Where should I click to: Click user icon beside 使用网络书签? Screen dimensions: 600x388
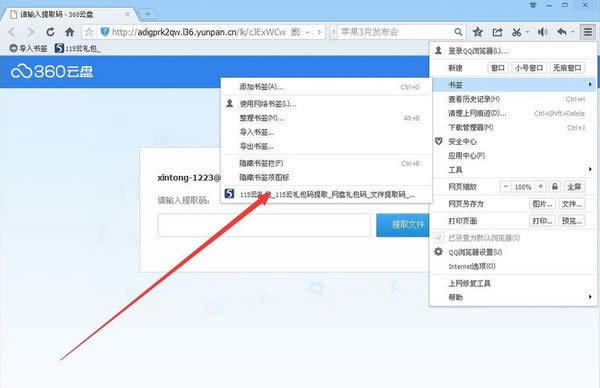point(230,103)
